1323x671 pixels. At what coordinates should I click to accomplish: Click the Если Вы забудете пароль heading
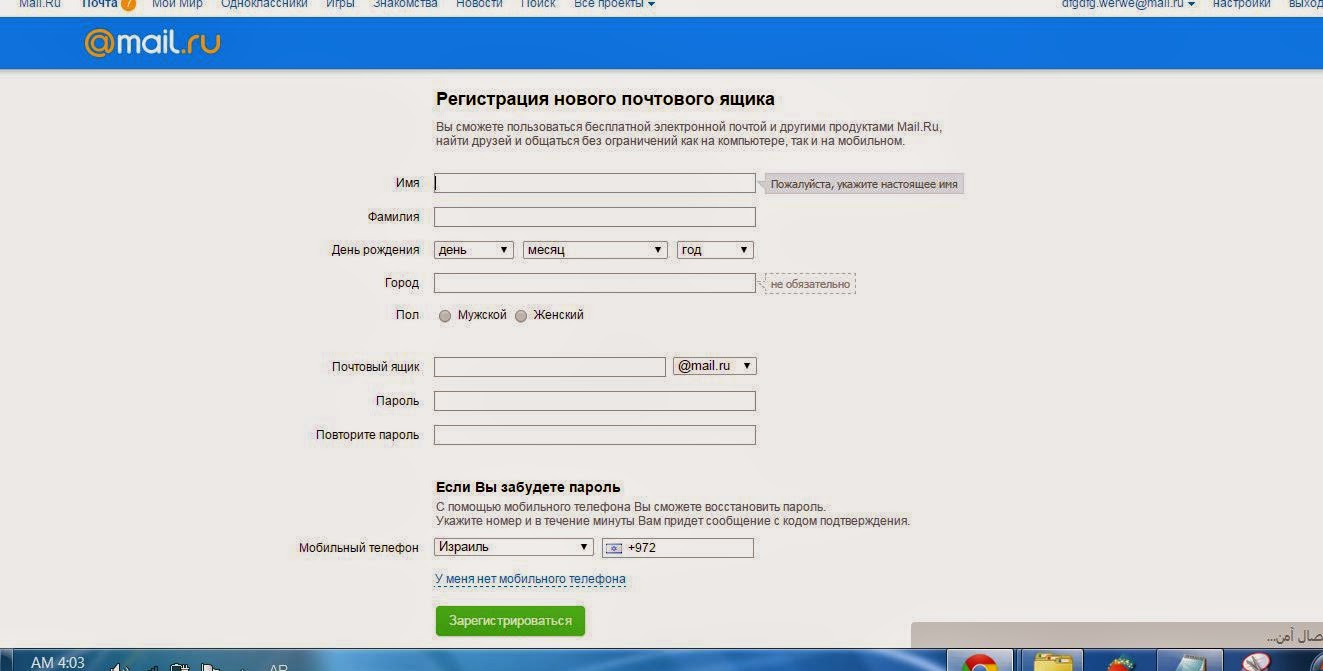pos(528,487)
